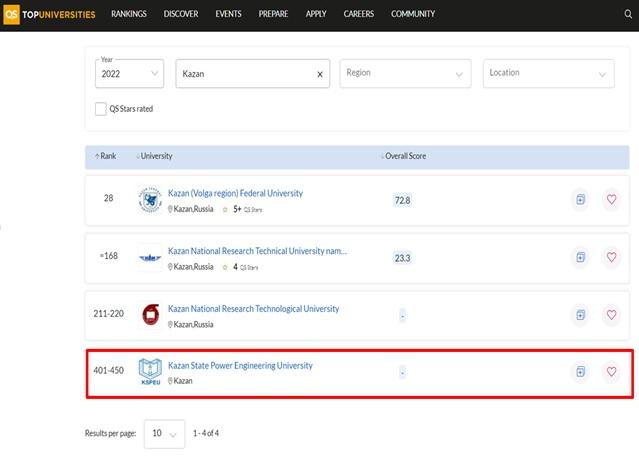This screenshot has width=639, height=457.
Task: Add Kazan Federal University to compare
Action: coord(580,199)
